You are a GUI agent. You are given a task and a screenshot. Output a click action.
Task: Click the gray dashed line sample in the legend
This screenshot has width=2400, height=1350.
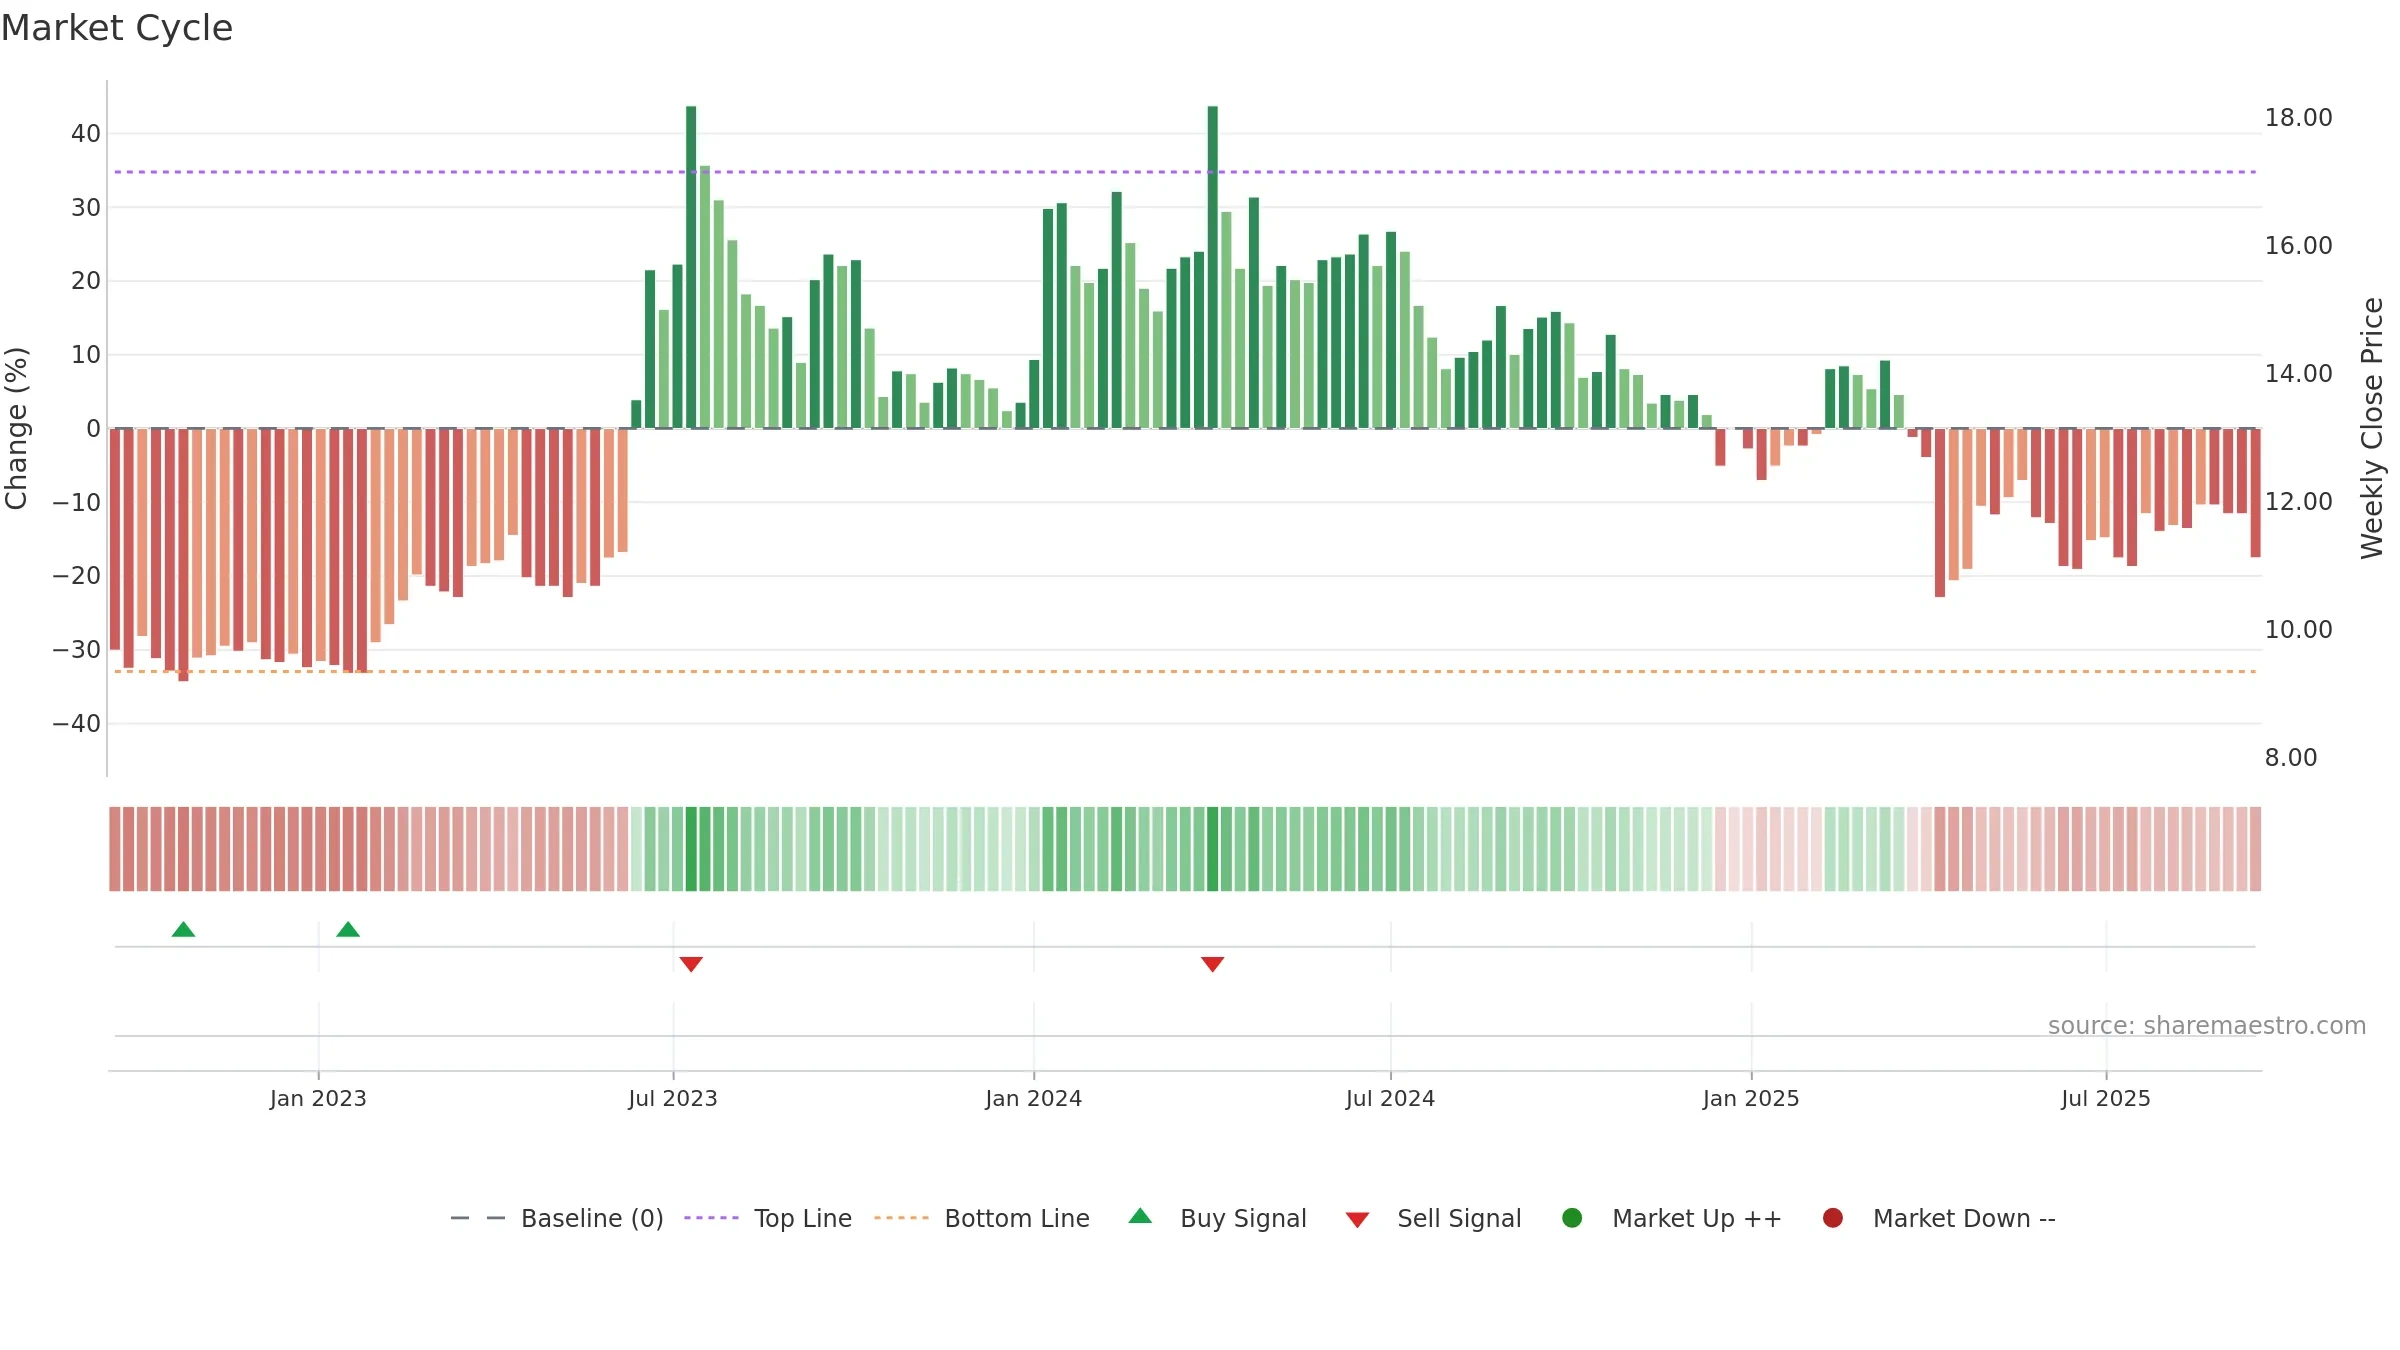[x=478, y=1218]
